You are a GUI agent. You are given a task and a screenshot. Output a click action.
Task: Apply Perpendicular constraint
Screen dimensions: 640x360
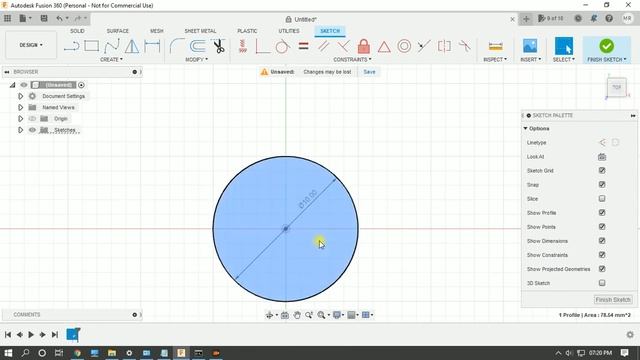343,46
